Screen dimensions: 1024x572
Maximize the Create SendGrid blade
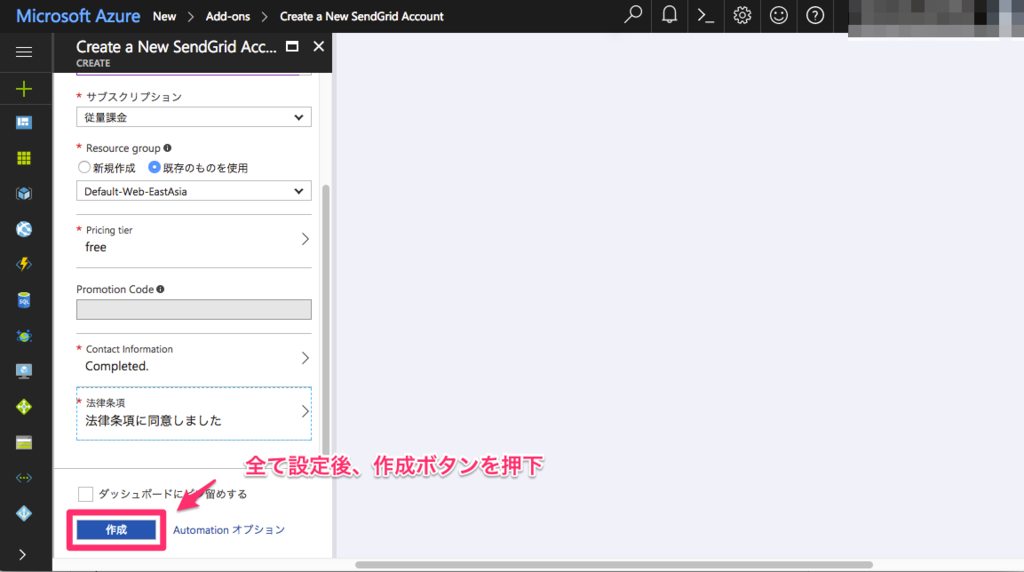click(293, 46)
